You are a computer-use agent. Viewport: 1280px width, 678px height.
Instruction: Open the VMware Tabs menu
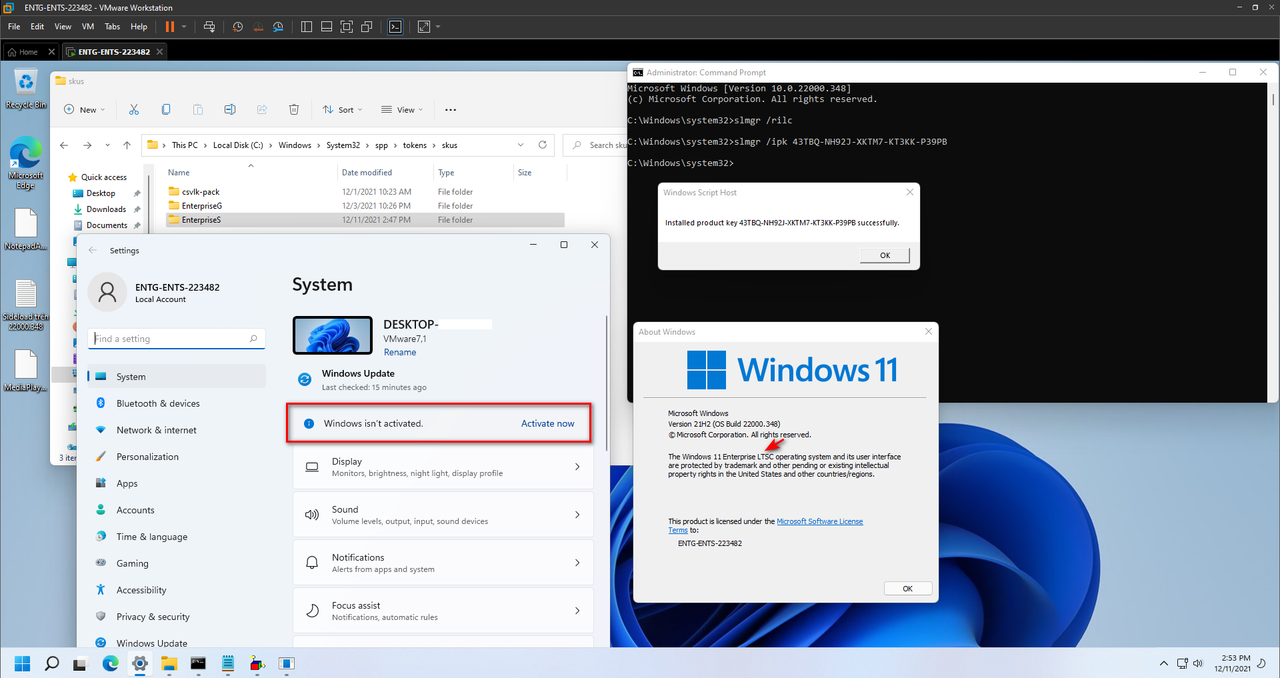[112, 26]
